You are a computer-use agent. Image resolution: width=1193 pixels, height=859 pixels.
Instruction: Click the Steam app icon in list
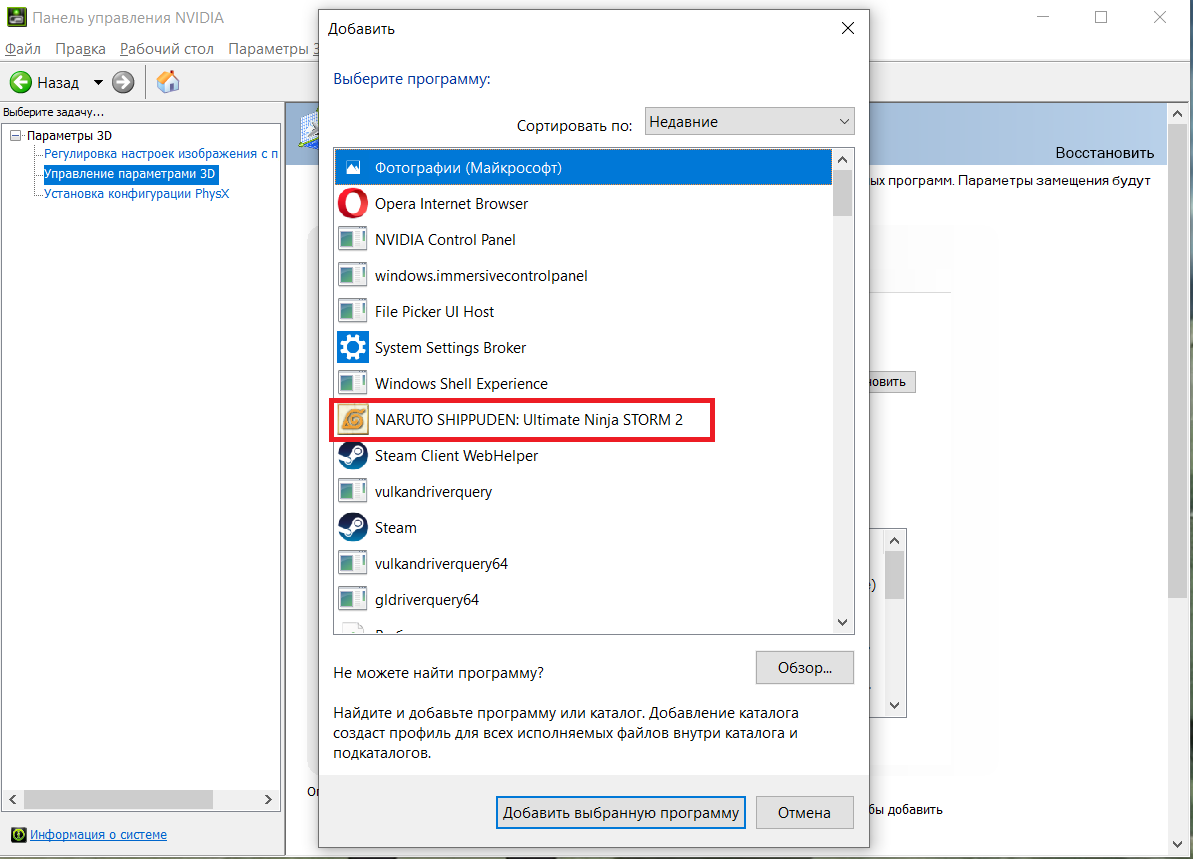tap(353, 527)
